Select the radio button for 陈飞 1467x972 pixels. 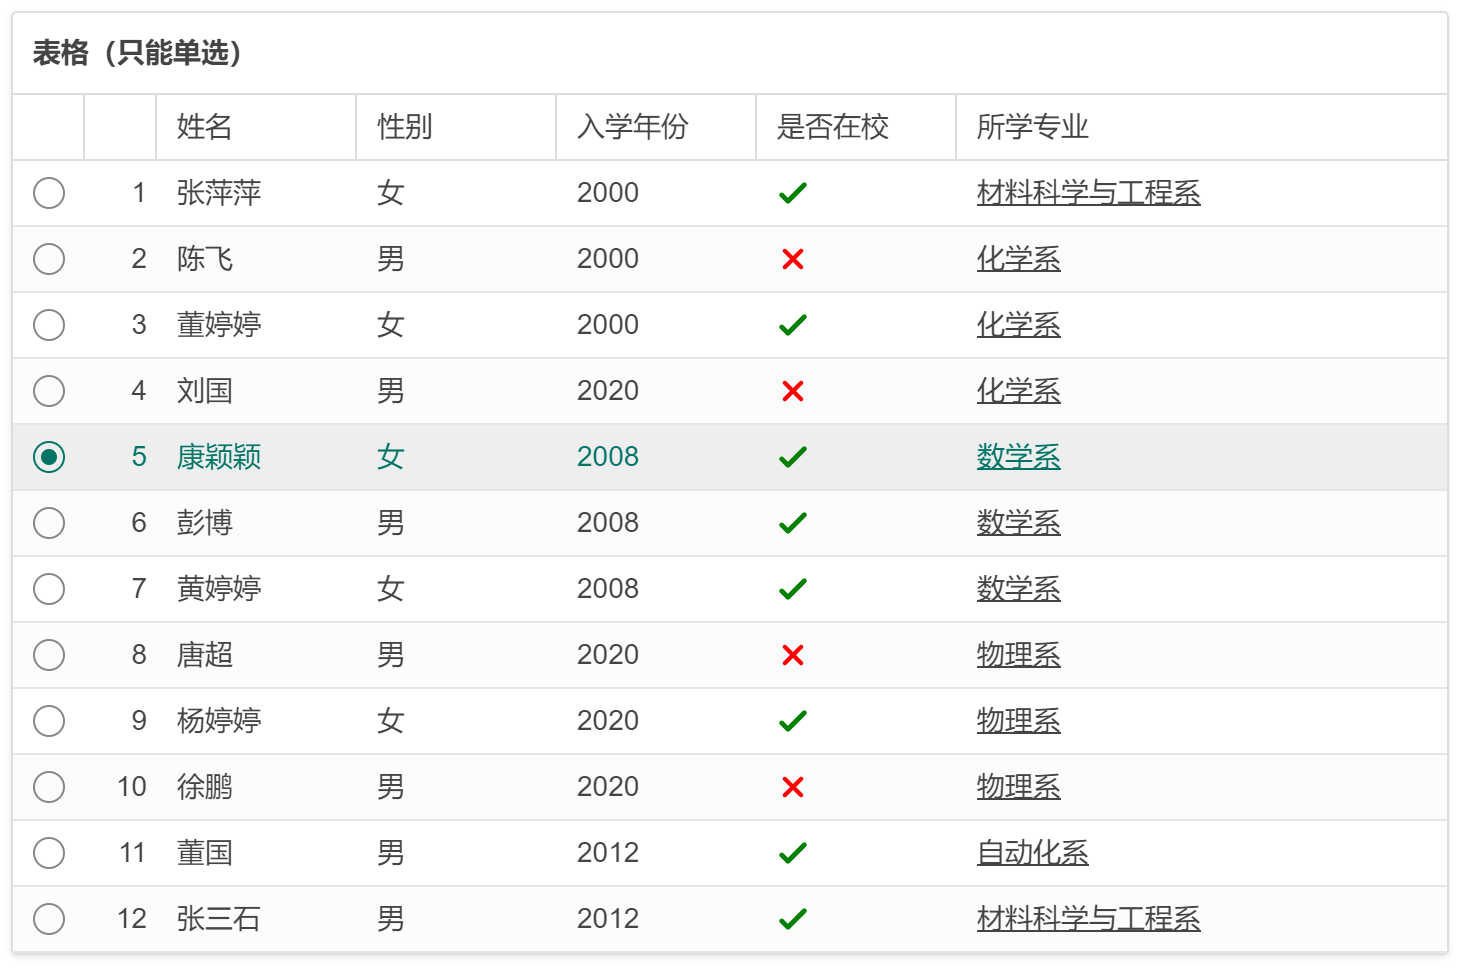tap(49, 259)
